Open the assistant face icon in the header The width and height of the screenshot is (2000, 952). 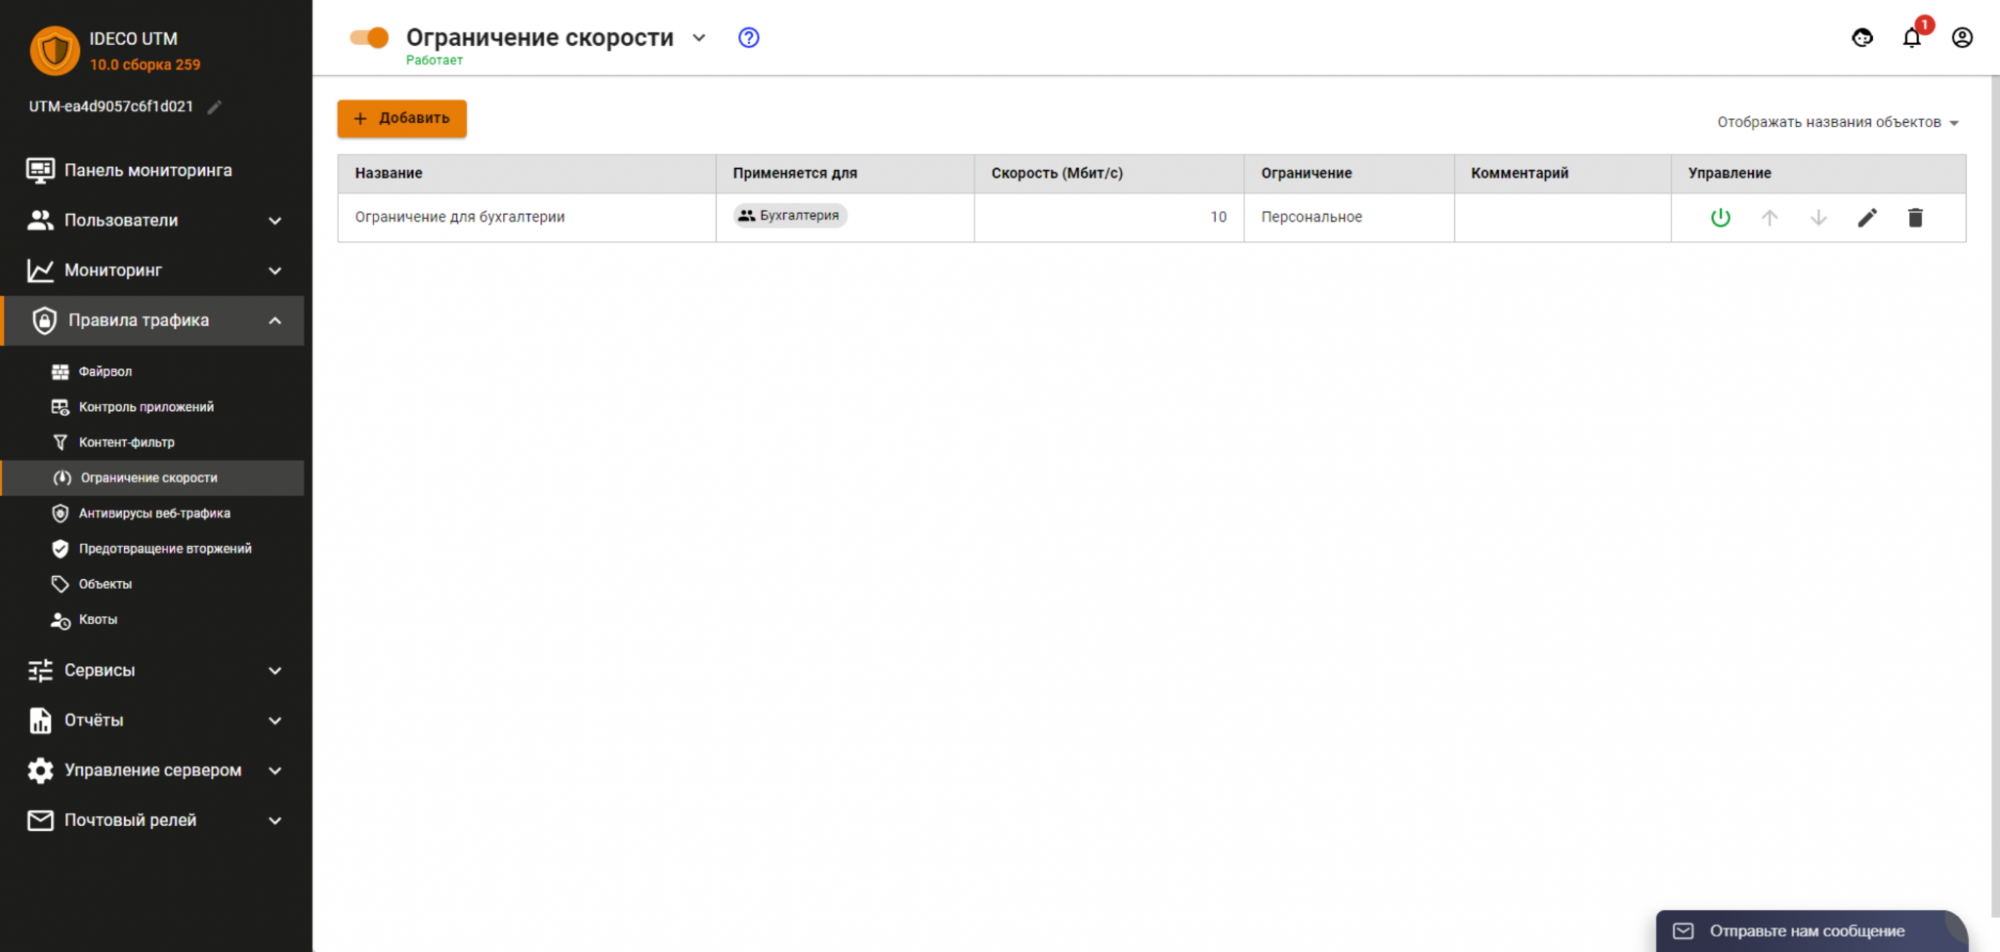click(1862, 38)
